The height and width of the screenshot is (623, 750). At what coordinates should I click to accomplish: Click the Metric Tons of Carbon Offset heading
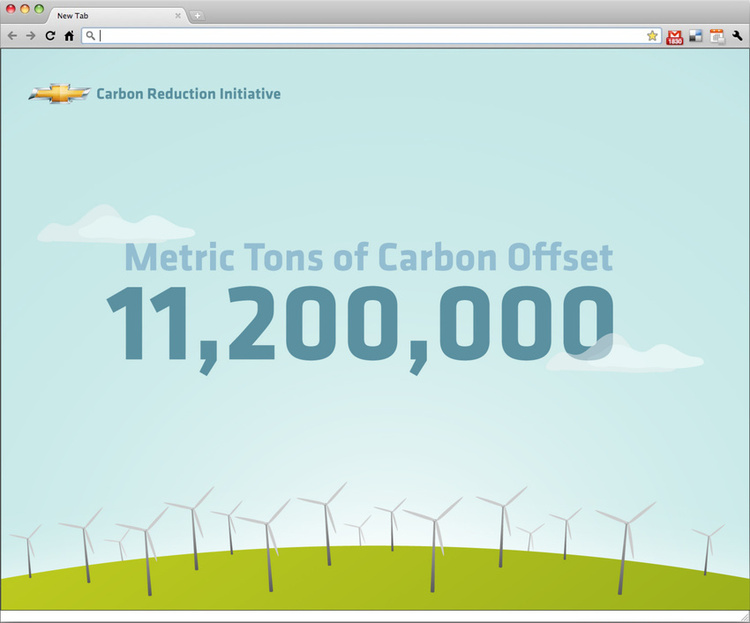[368, 257]
